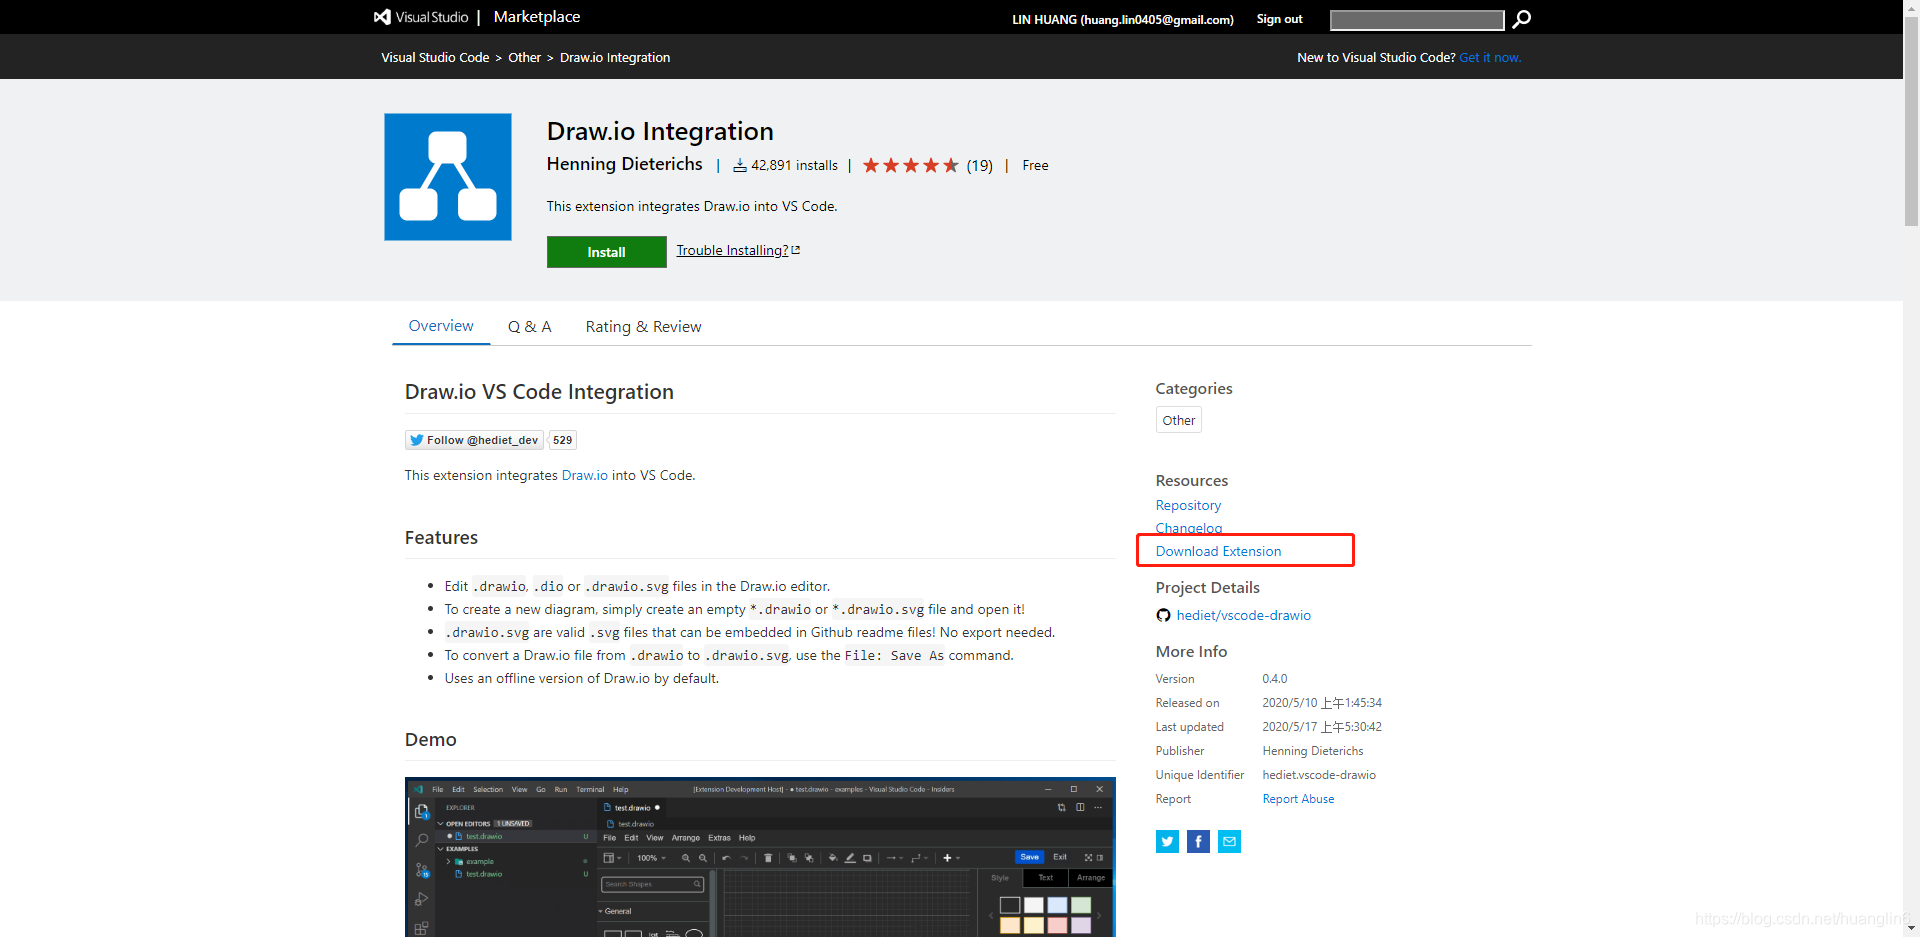This screenshot has height=937, width=1920.
Task: Click undo arrow icon in demo toolbar
Action: click(726, 858)
